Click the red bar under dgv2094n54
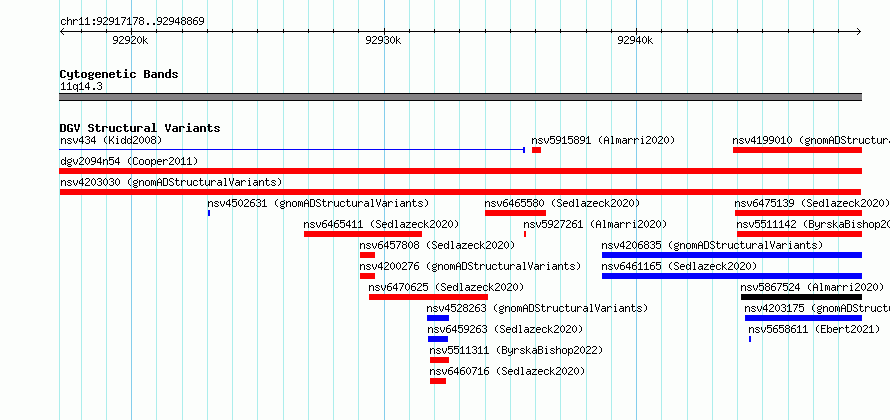Image resolution: width=890 pixels, height=420 pixels. (461, 171)
